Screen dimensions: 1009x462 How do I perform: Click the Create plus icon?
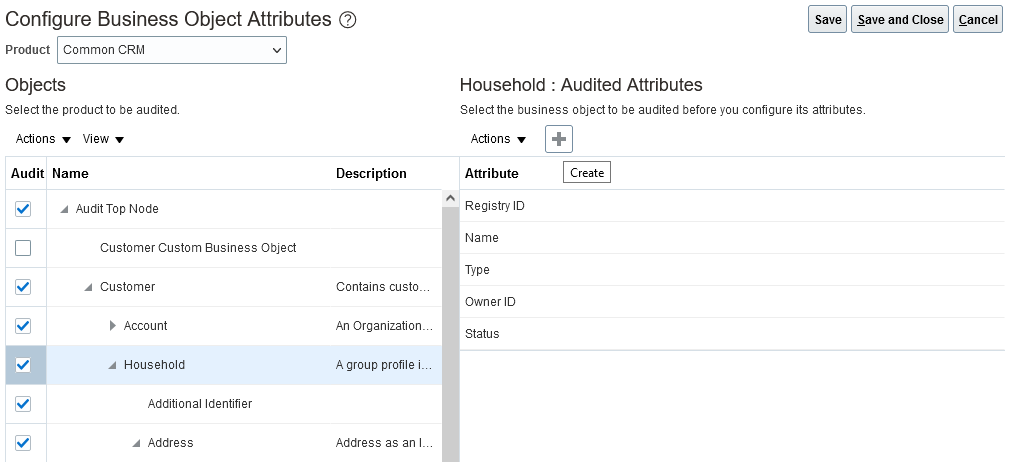click(x=559, y=139)
